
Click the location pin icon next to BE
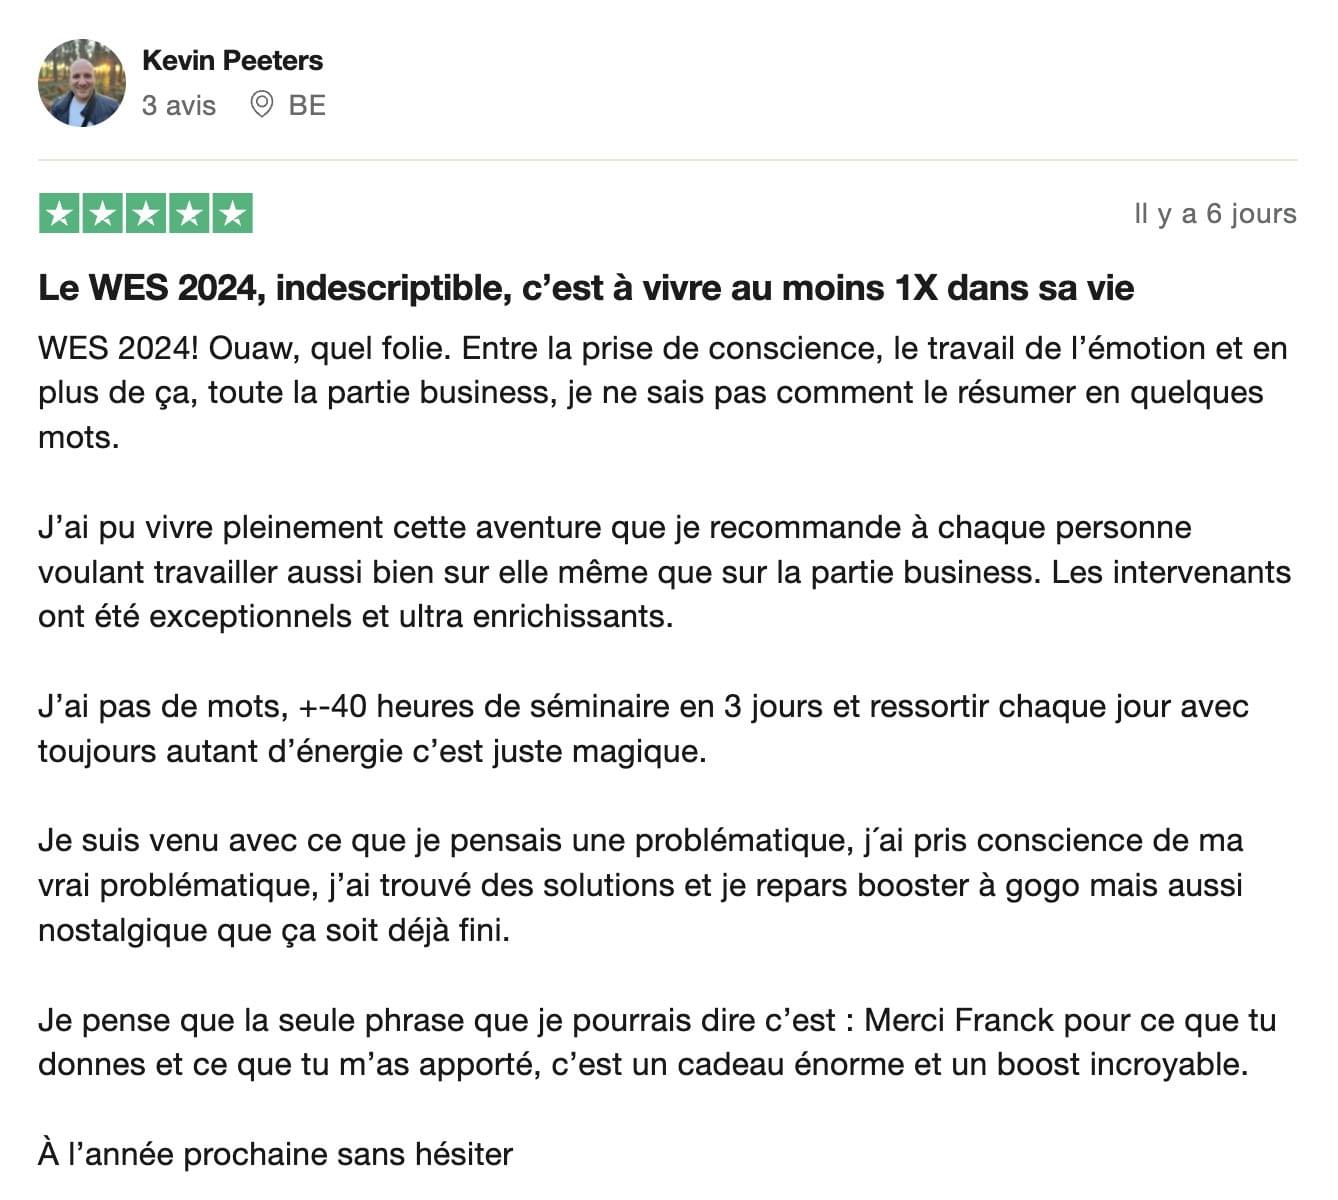tap(262, 104)
